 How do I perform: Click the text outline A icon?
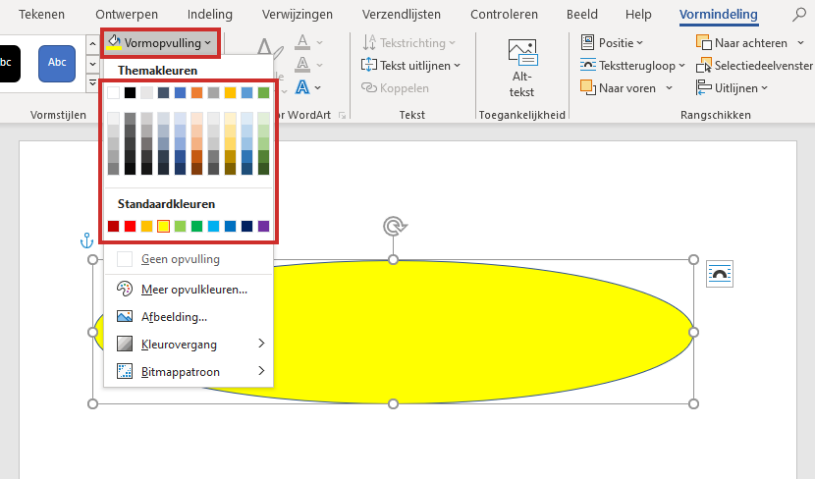303,65
